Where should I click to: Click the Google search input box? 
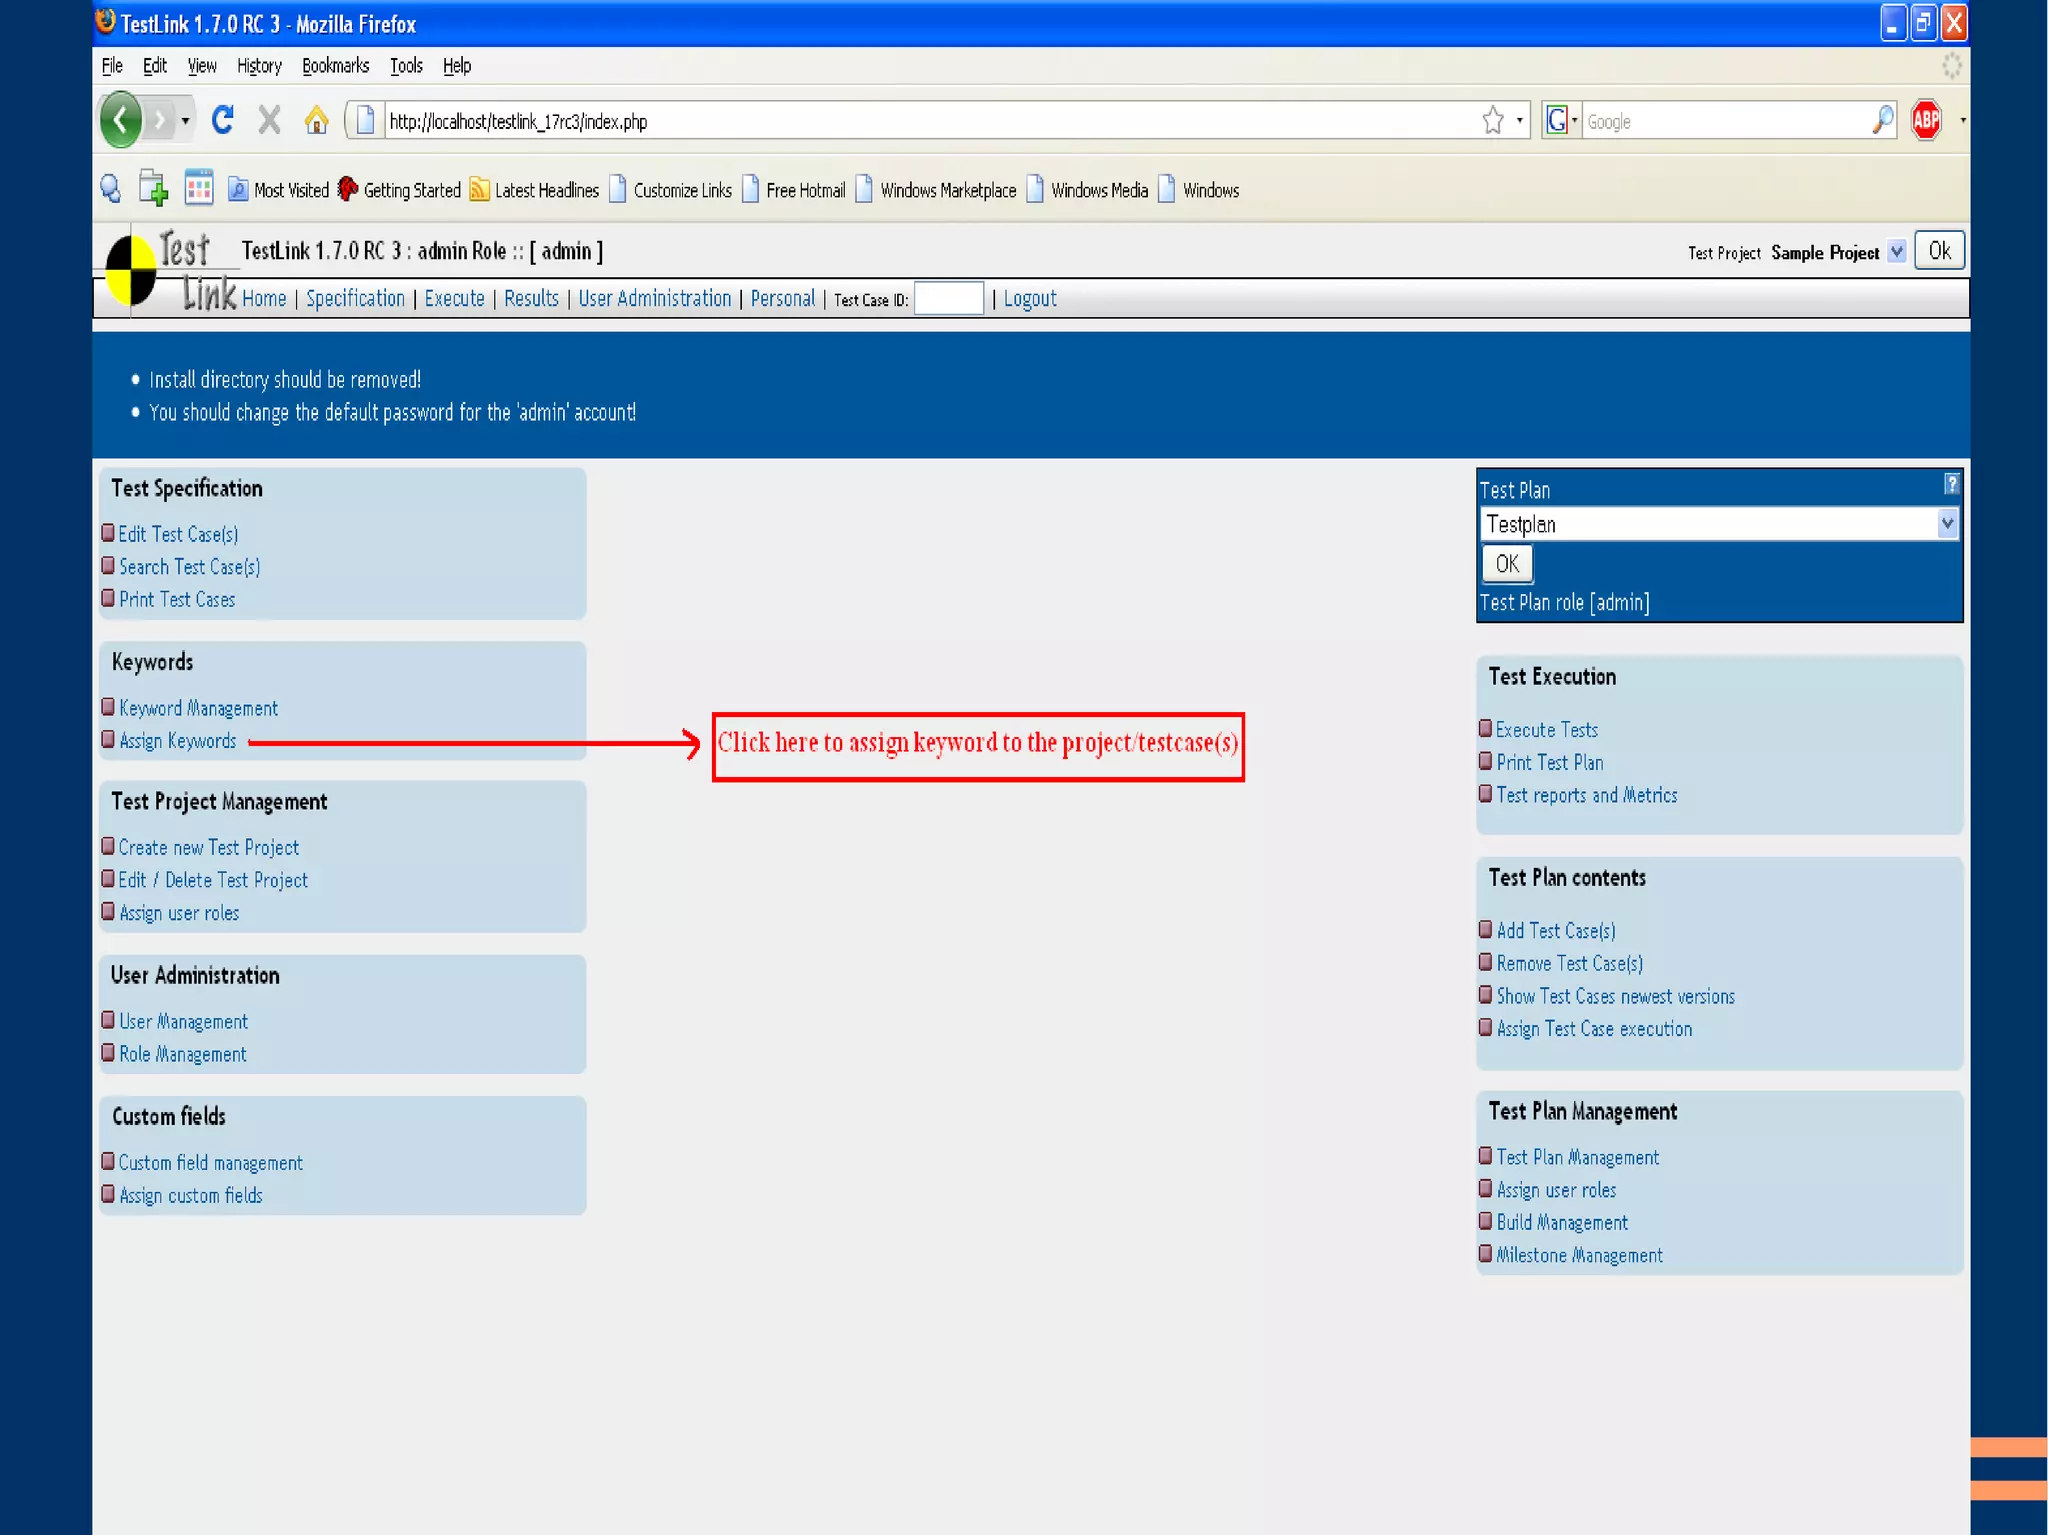click(1725, 121)
